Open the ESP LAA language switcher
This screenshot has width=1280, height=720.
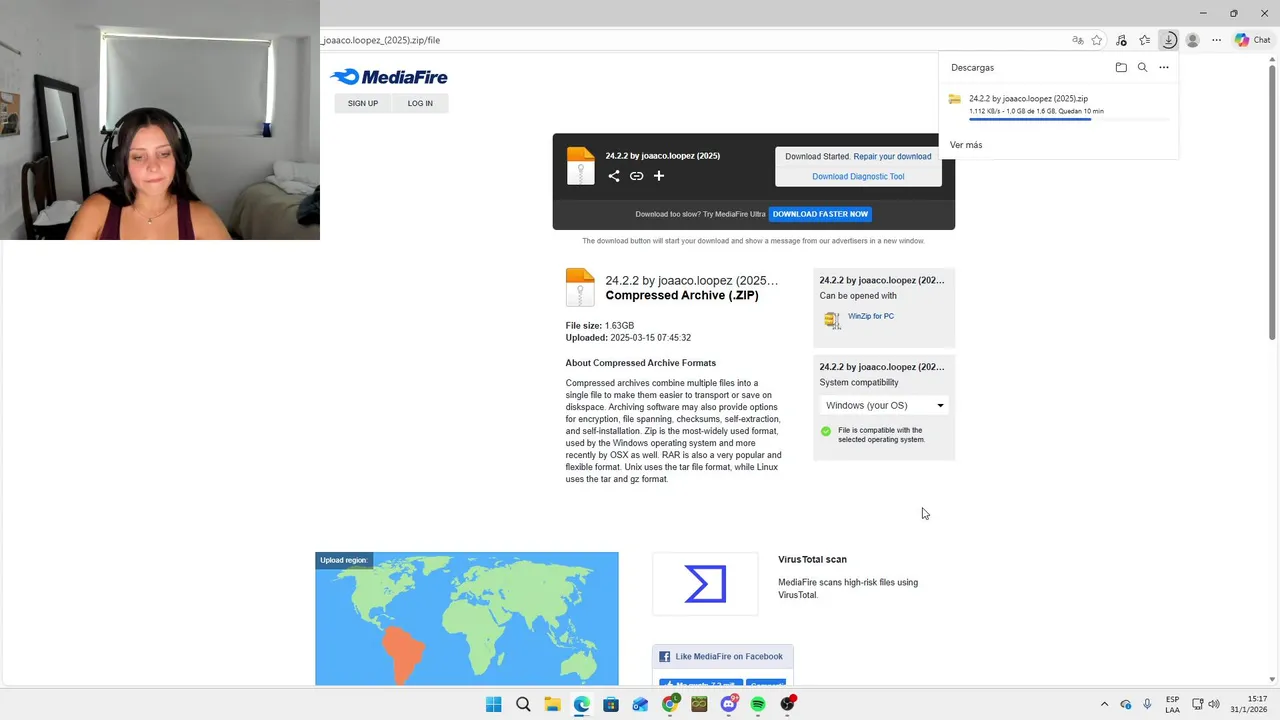(x=1172, y=704)
